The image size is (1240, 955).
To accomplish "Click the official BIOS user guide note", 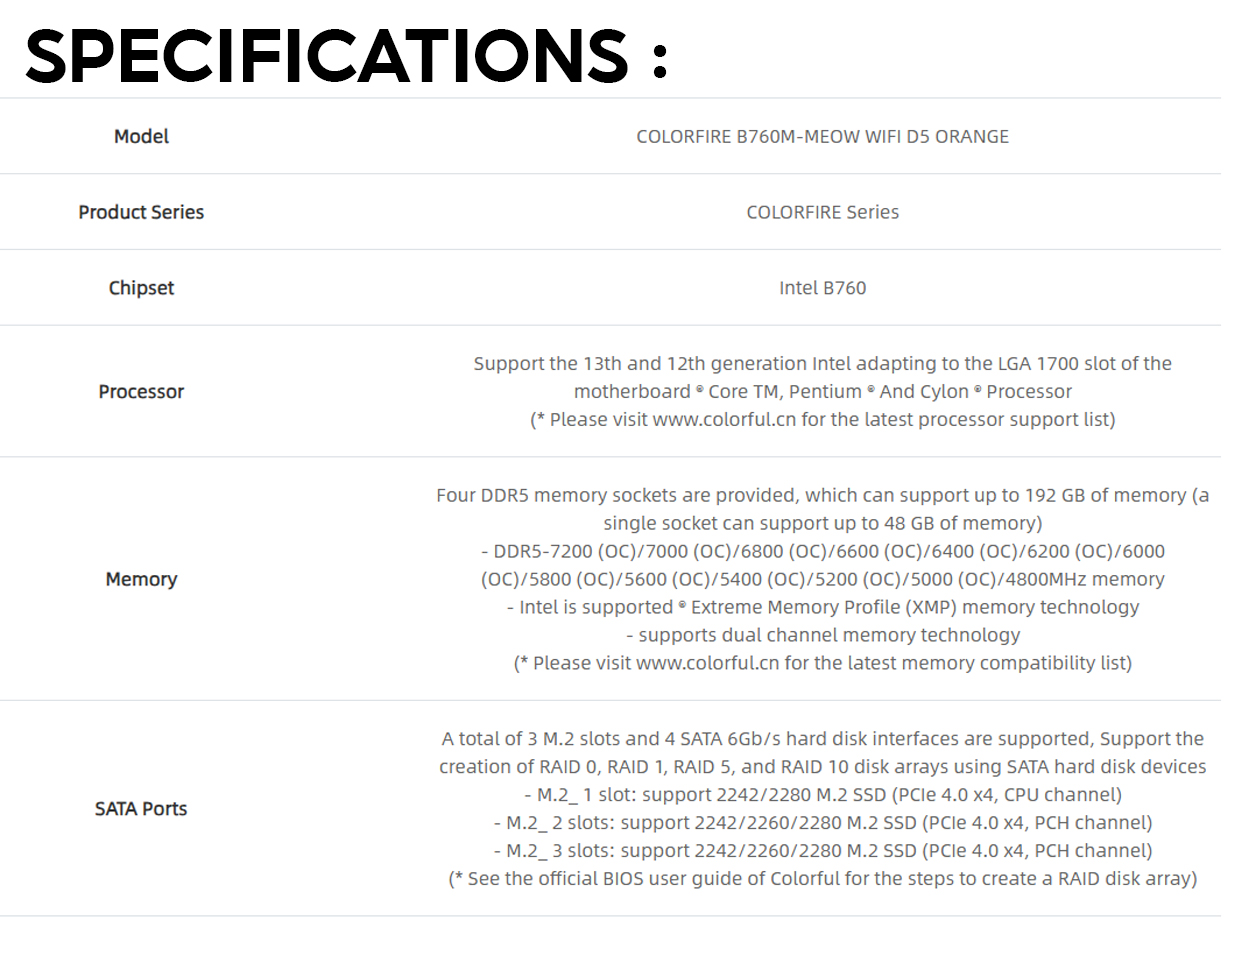I will [822, 879].
